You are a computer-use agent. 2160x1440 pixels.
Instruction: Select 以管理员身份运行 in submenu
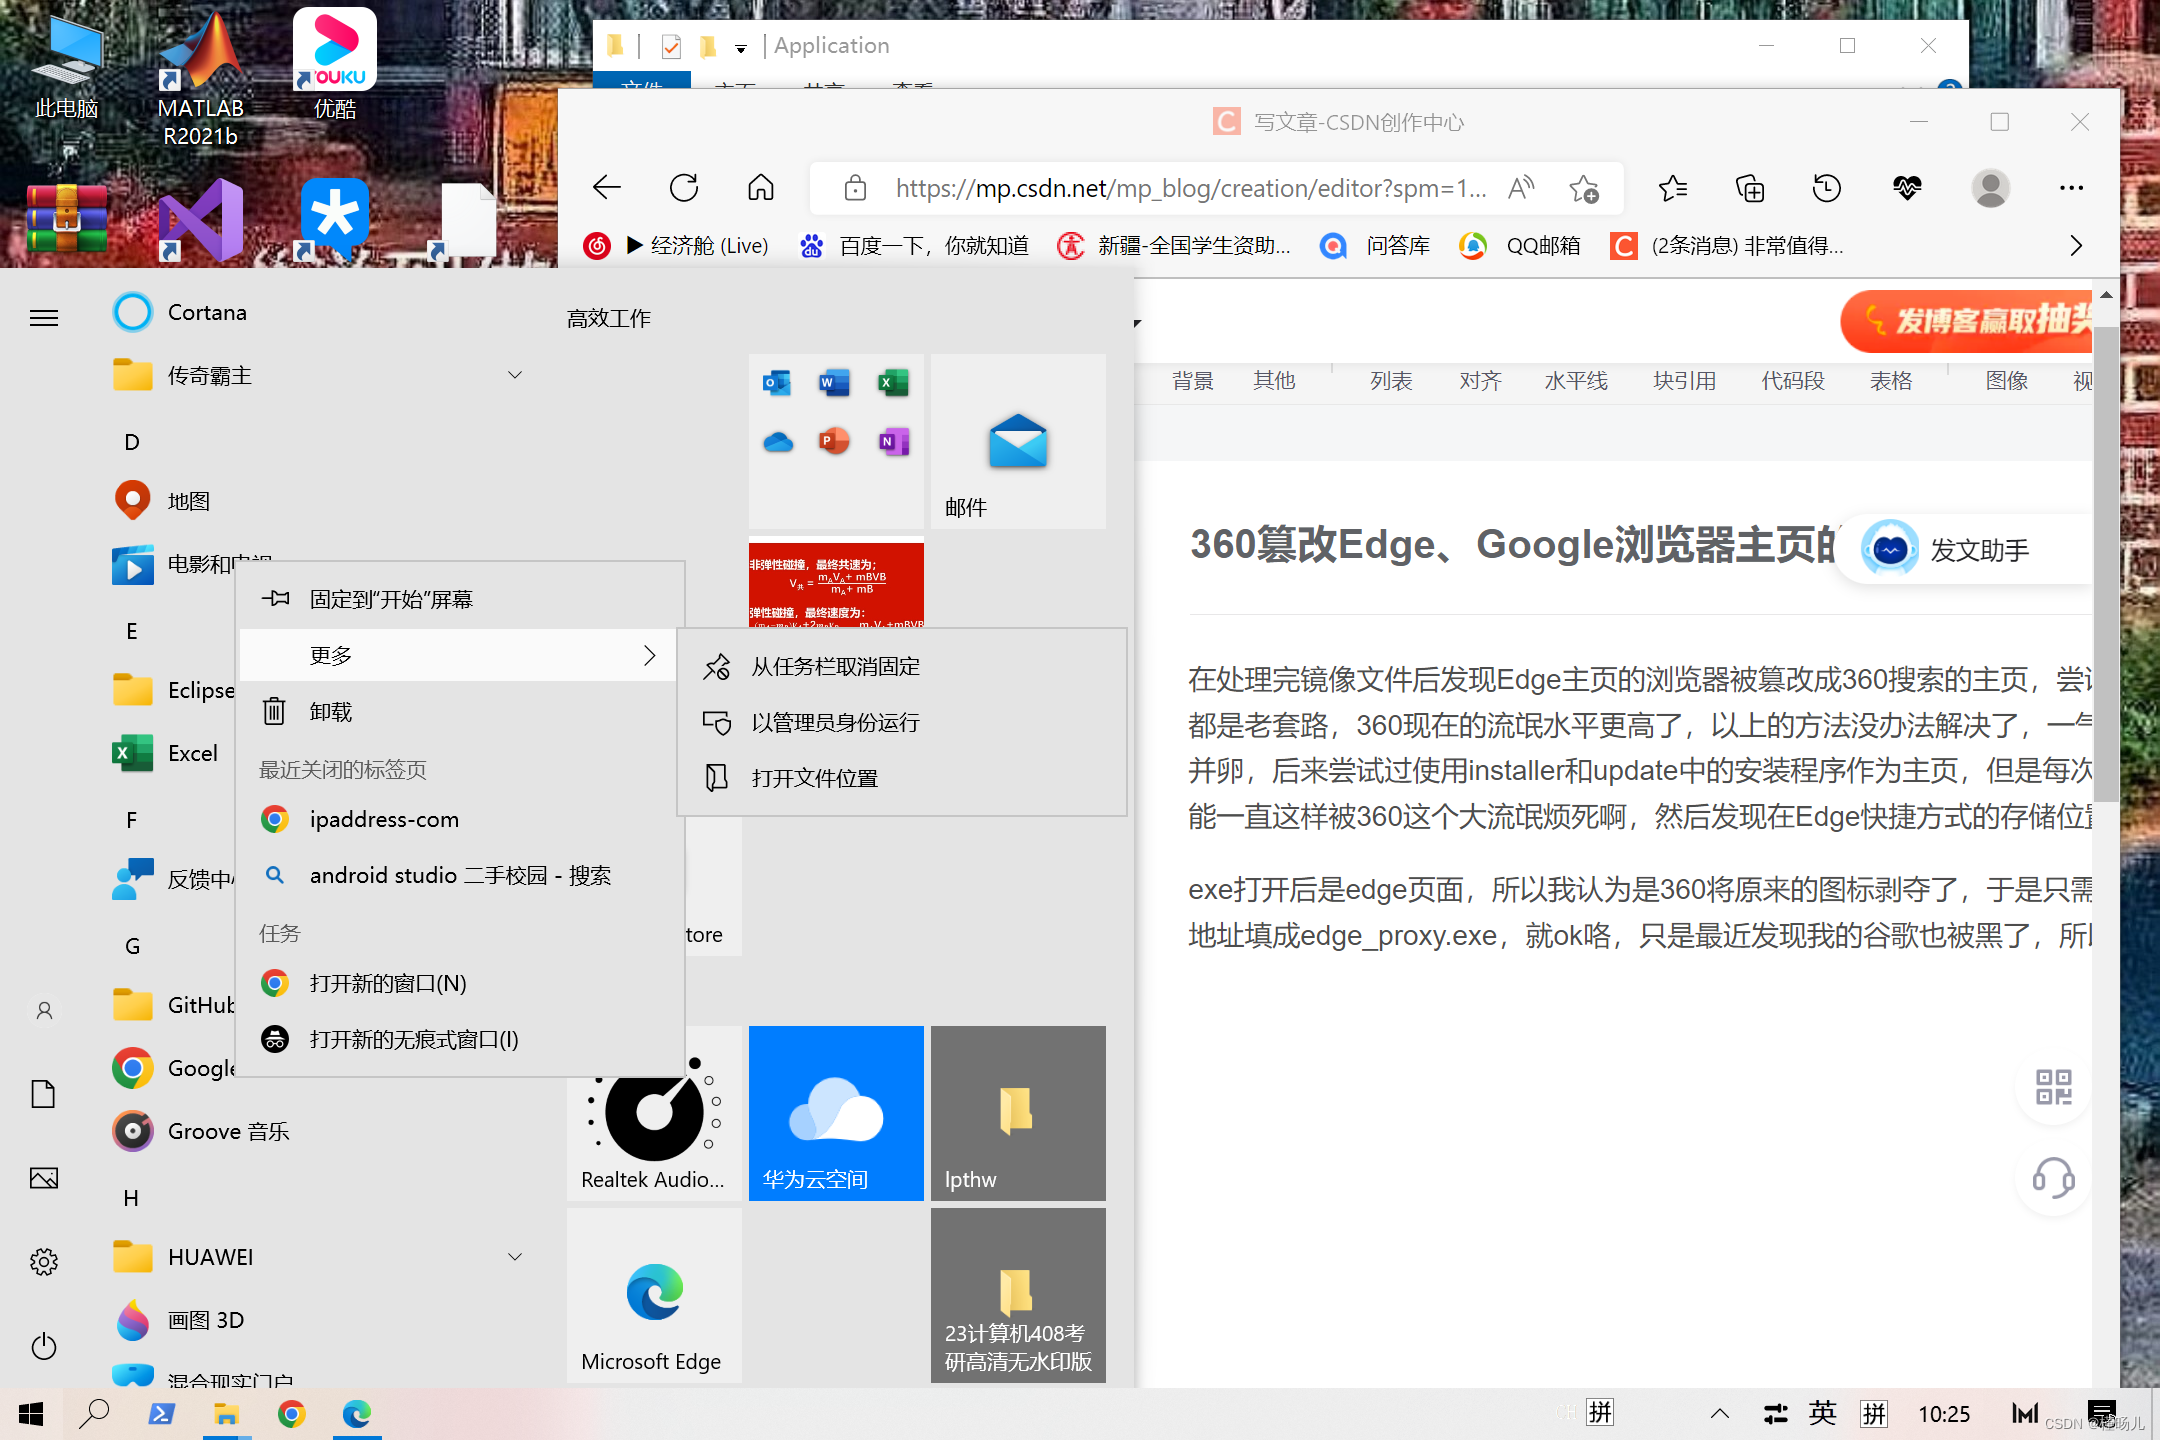[x=835, y=722]
